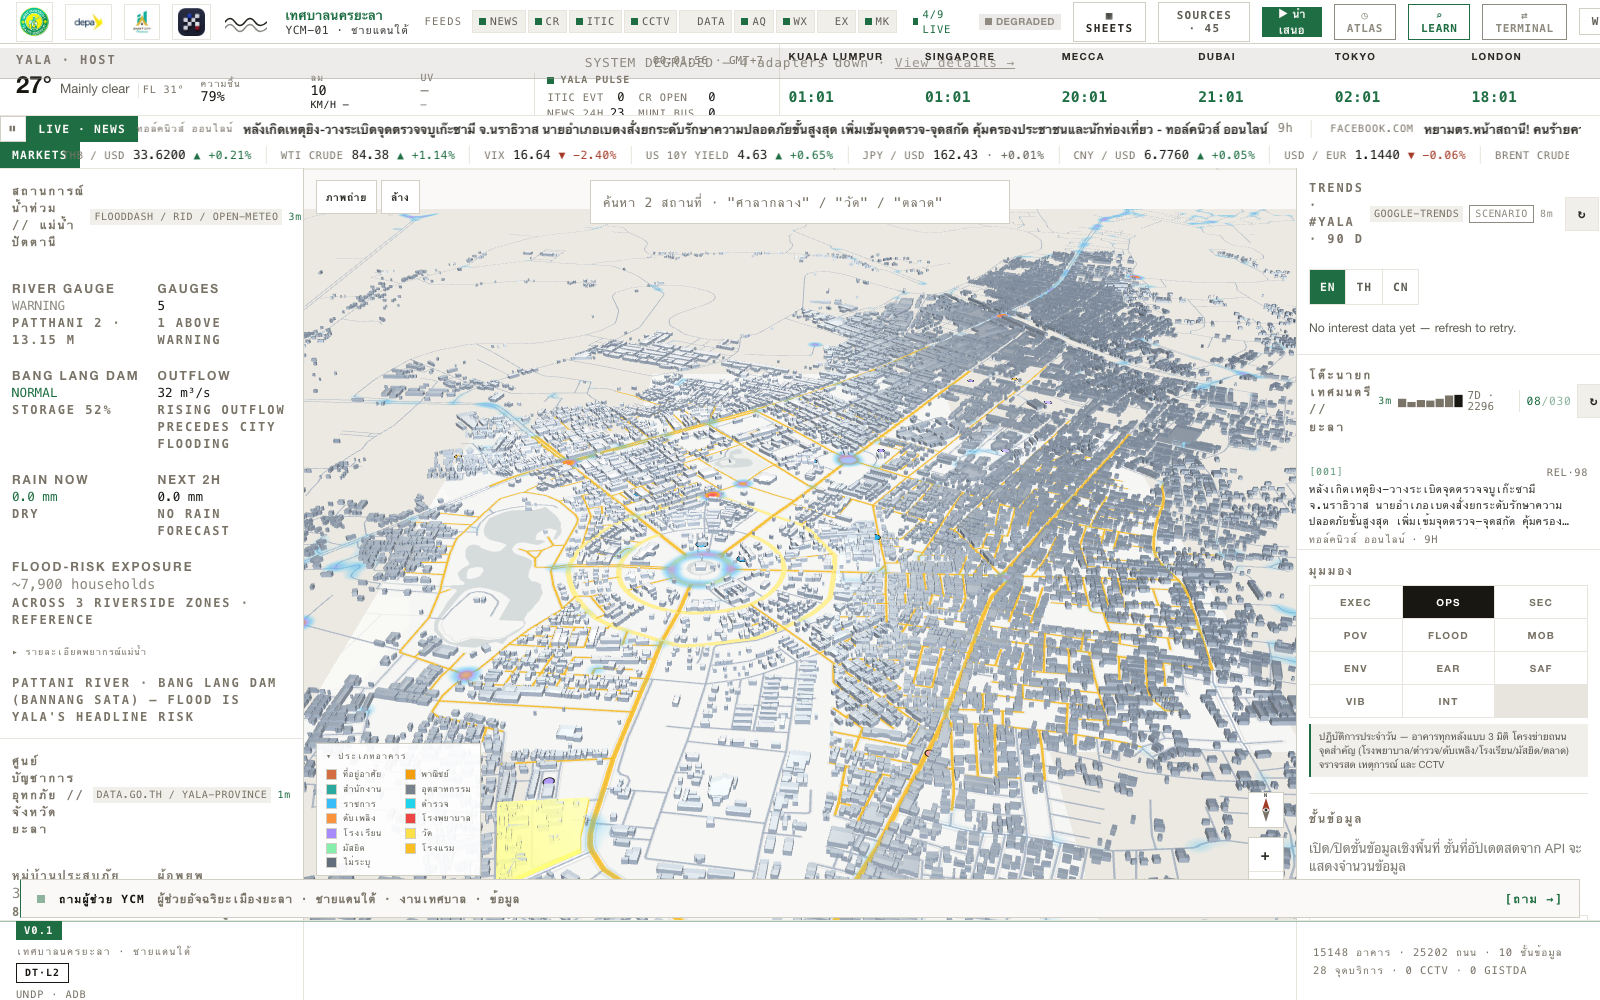Screen dimensions: 1600x1000
Task: Click the Learn button
Action: [1439, 22]
